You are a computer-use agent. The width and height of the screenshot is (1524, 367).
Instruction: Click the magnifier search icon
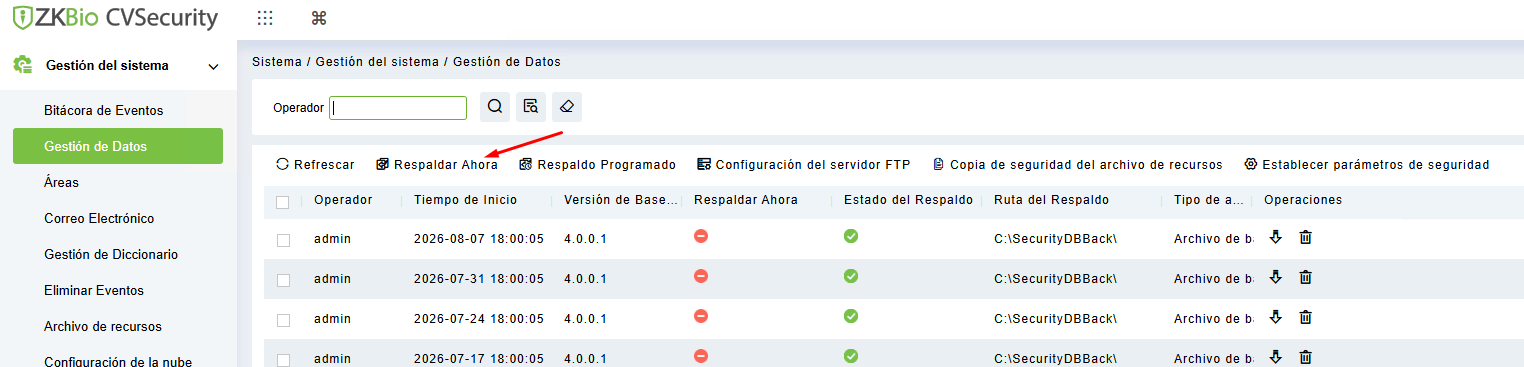coord(495,107)
